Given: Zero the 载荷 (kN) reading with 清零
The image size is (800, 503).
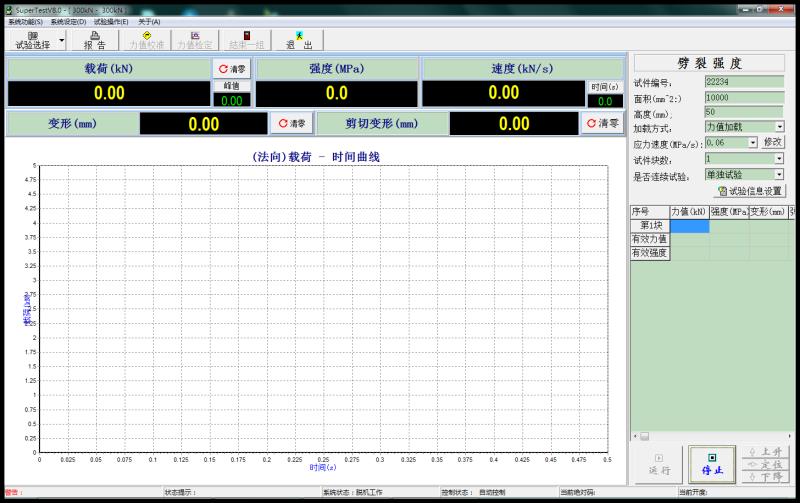Looking at the screenshot, I should pos(232,69).
